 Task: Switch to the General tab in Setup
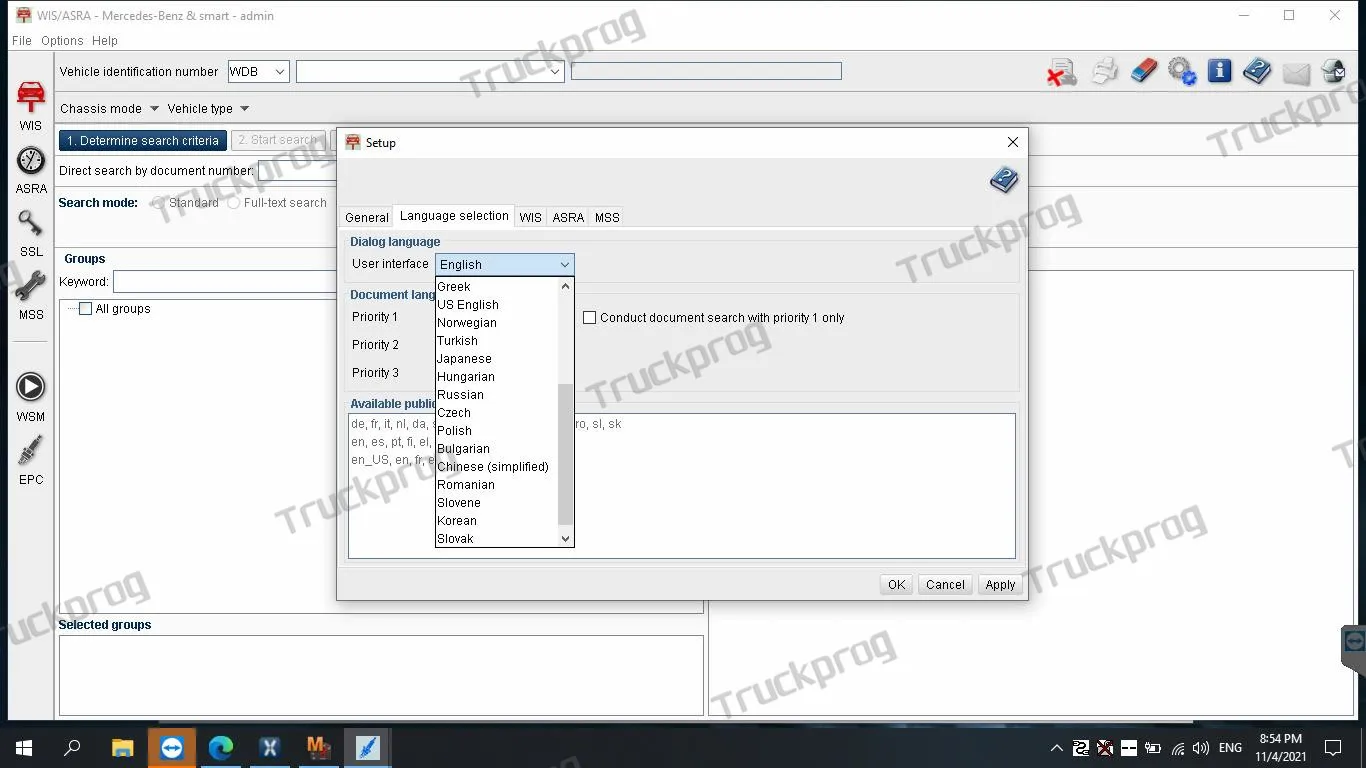point(367,217)
